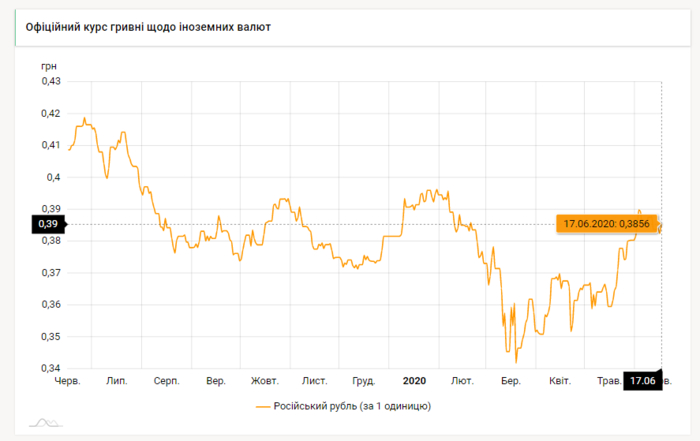Click the Квіт. label on timeline
This screenshot has height=441, width=700.
(560, 381)
